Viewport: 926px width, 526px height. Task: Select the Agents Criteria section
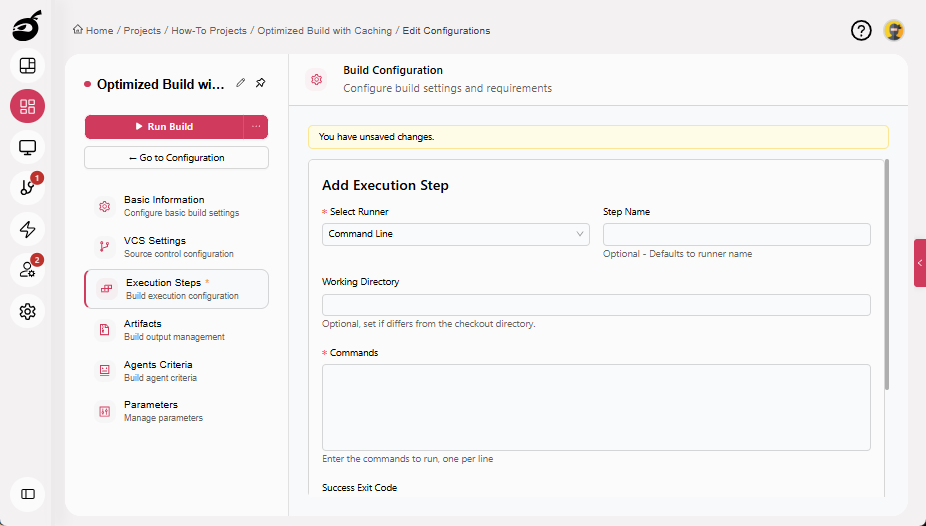(176, 370)
